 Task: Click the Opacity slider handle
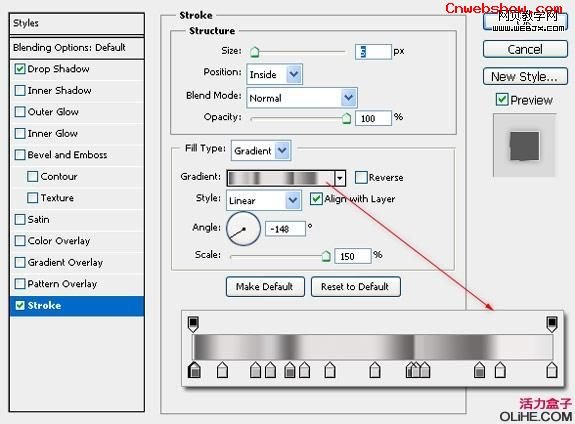point(346,118)
